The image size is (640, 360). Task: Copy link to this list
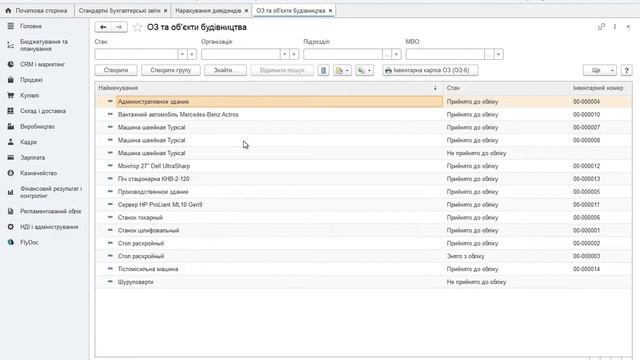click(601, 27)
